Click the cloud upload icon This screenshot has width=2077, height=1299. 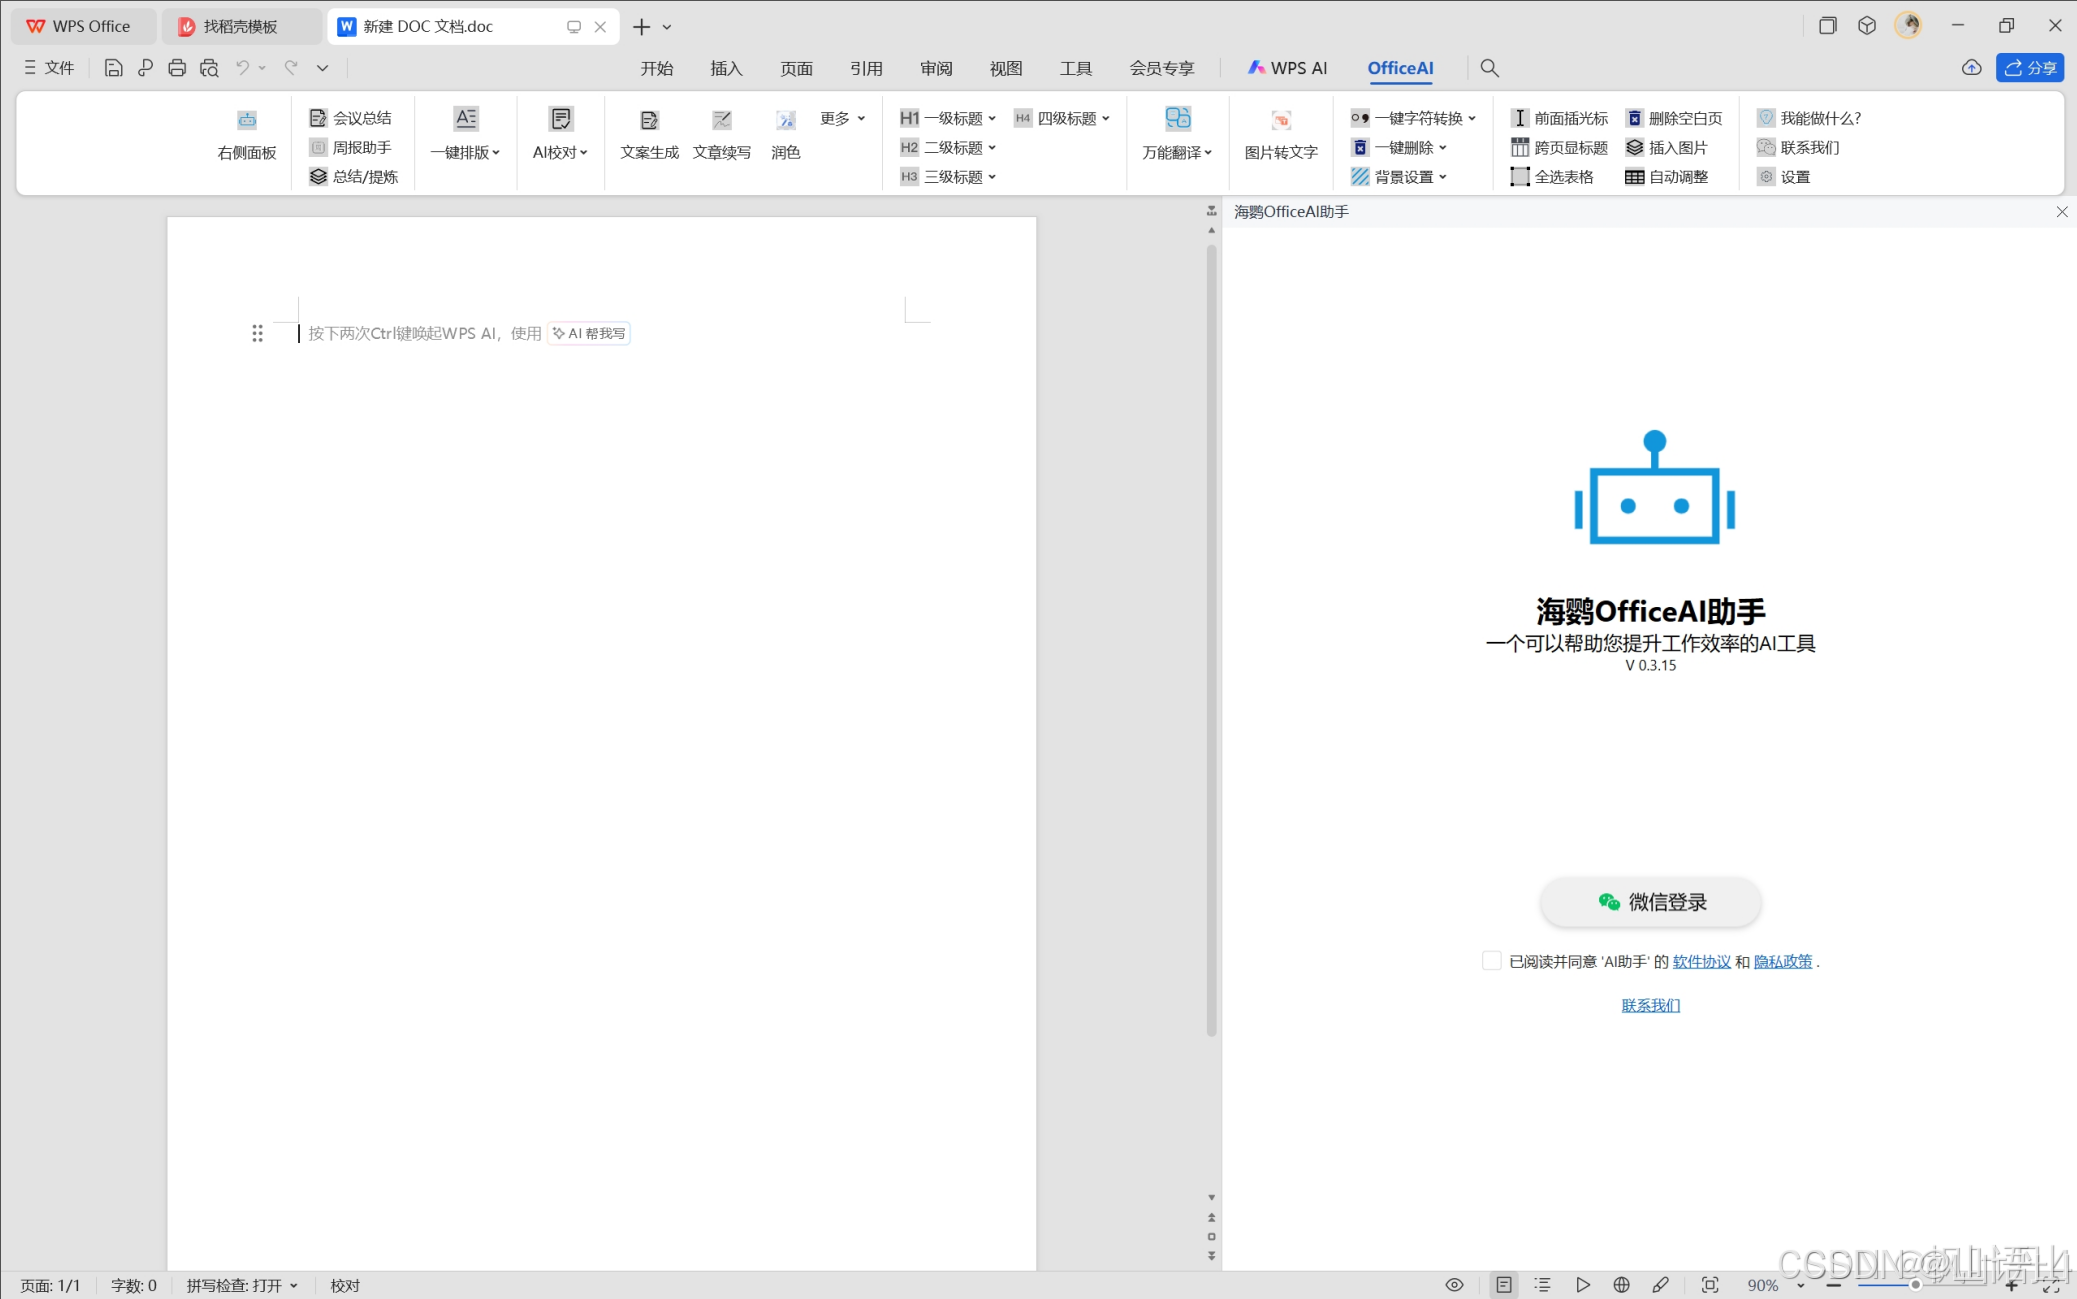1971,68
